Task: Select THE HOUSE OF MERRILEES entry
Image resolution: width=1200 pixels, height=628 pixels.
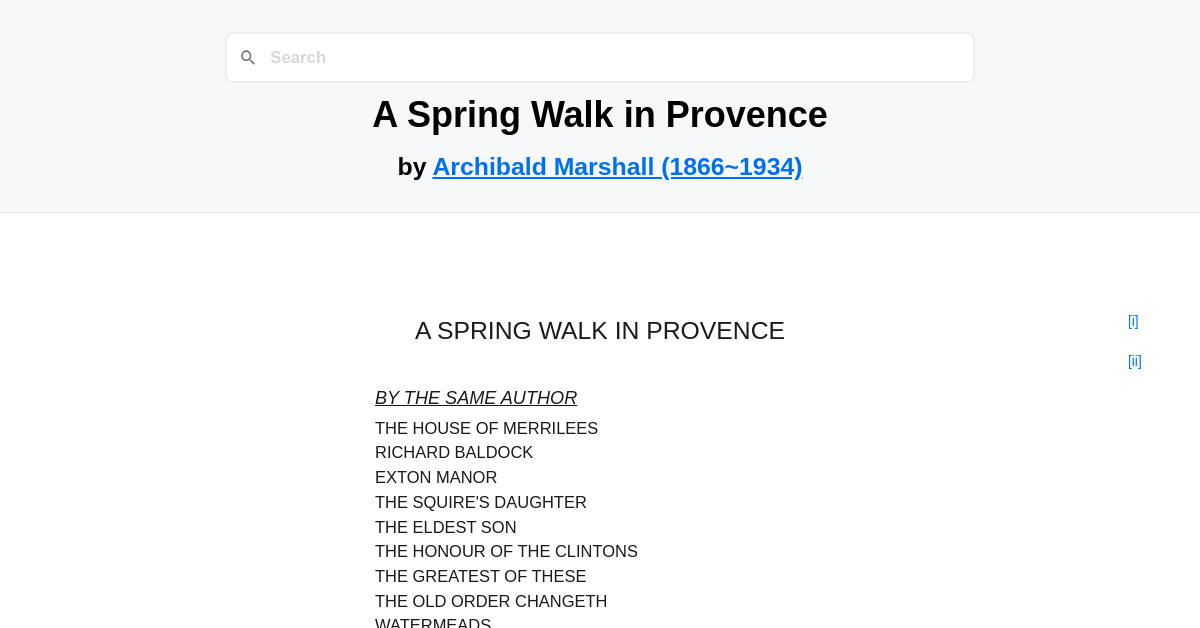Action: [486, 428]
